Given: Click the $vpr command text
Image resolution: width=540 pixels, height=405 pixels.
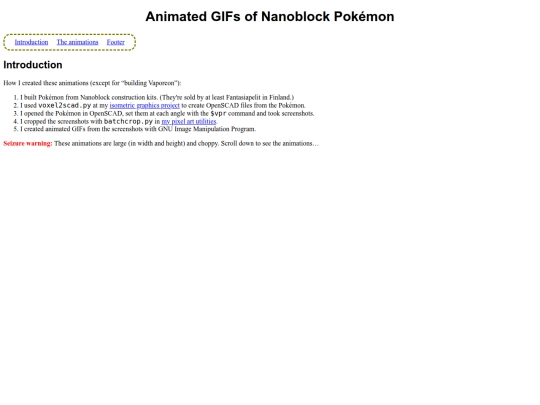Looking at the screenshot, I should (x=218, y=113).
